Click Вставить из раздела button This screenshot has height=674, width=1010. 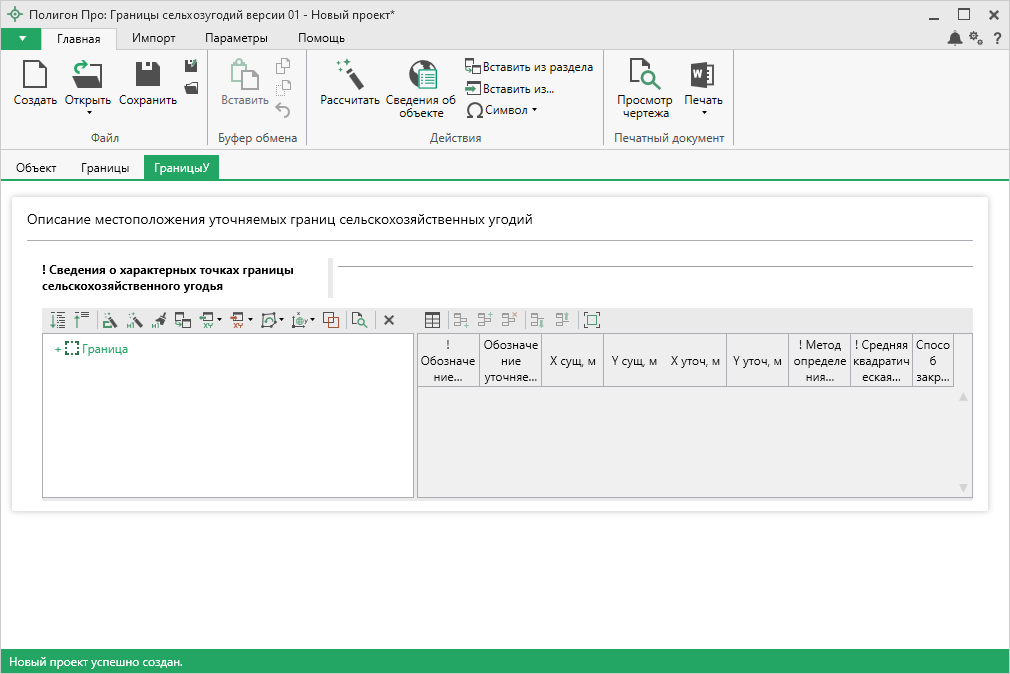coord(529,67)
